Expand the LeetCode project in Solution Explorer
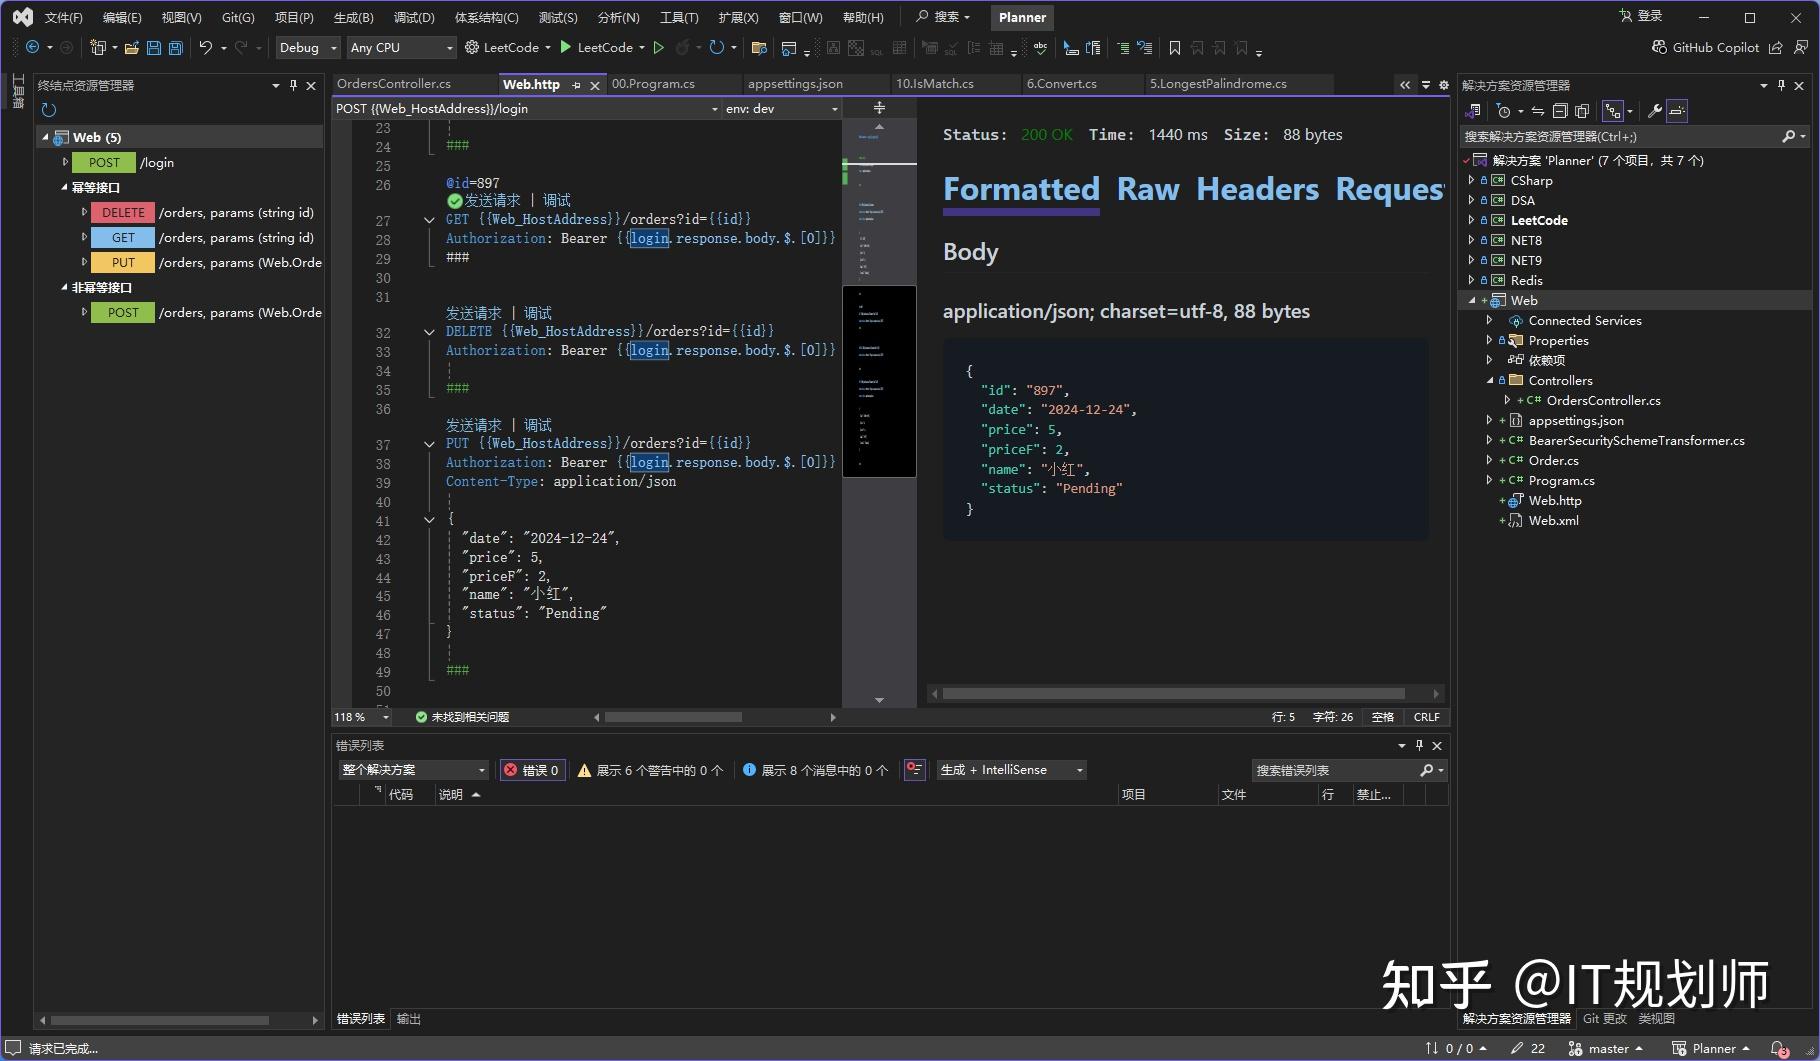The width and height of the screenshot is (1820, 1061). tap(1472, 220)
